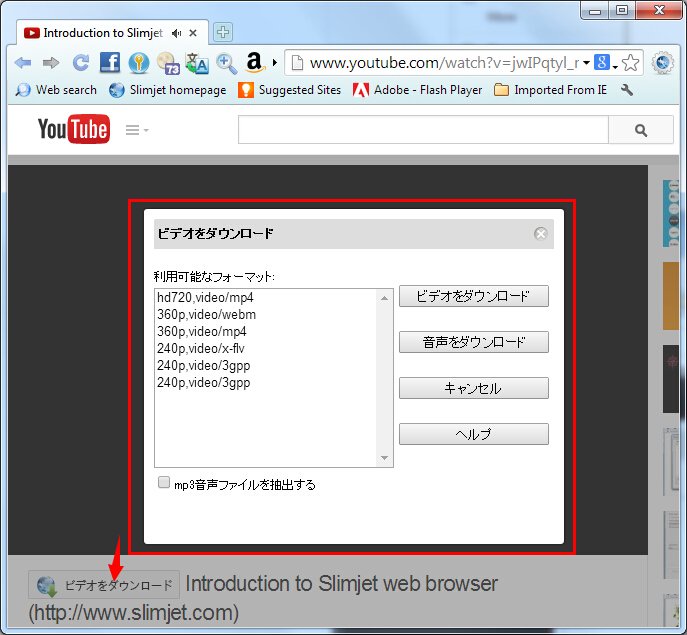
Task: Click the wrench icon on the bookmarks bar
Action: tap(627, 90)
